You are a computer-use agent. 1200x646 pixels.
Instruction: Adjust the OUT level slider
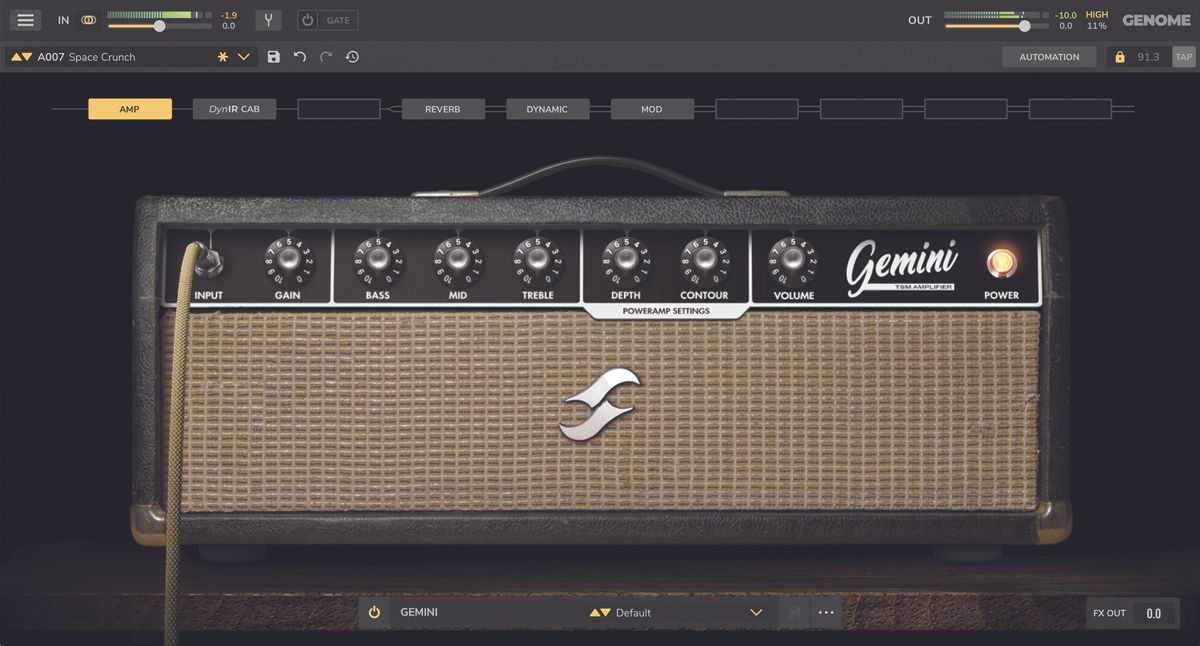[1024, 26]
